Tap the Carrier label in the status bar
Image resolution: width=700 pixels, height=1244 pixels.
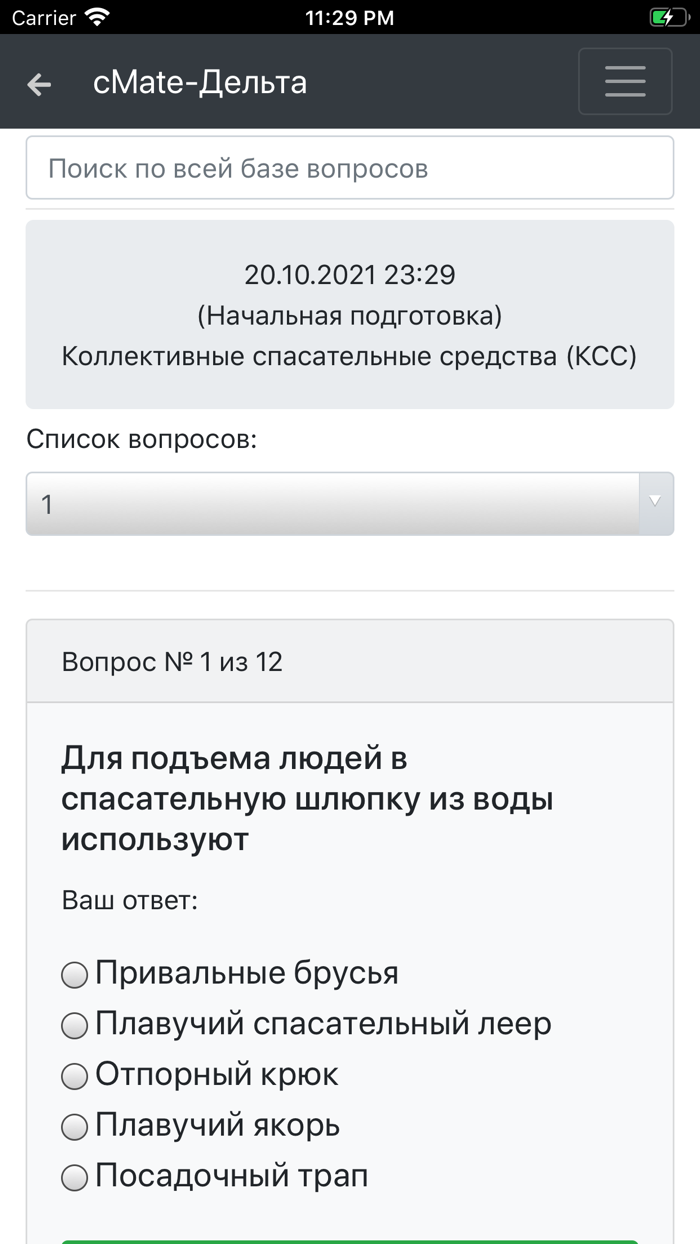[36, 17]
